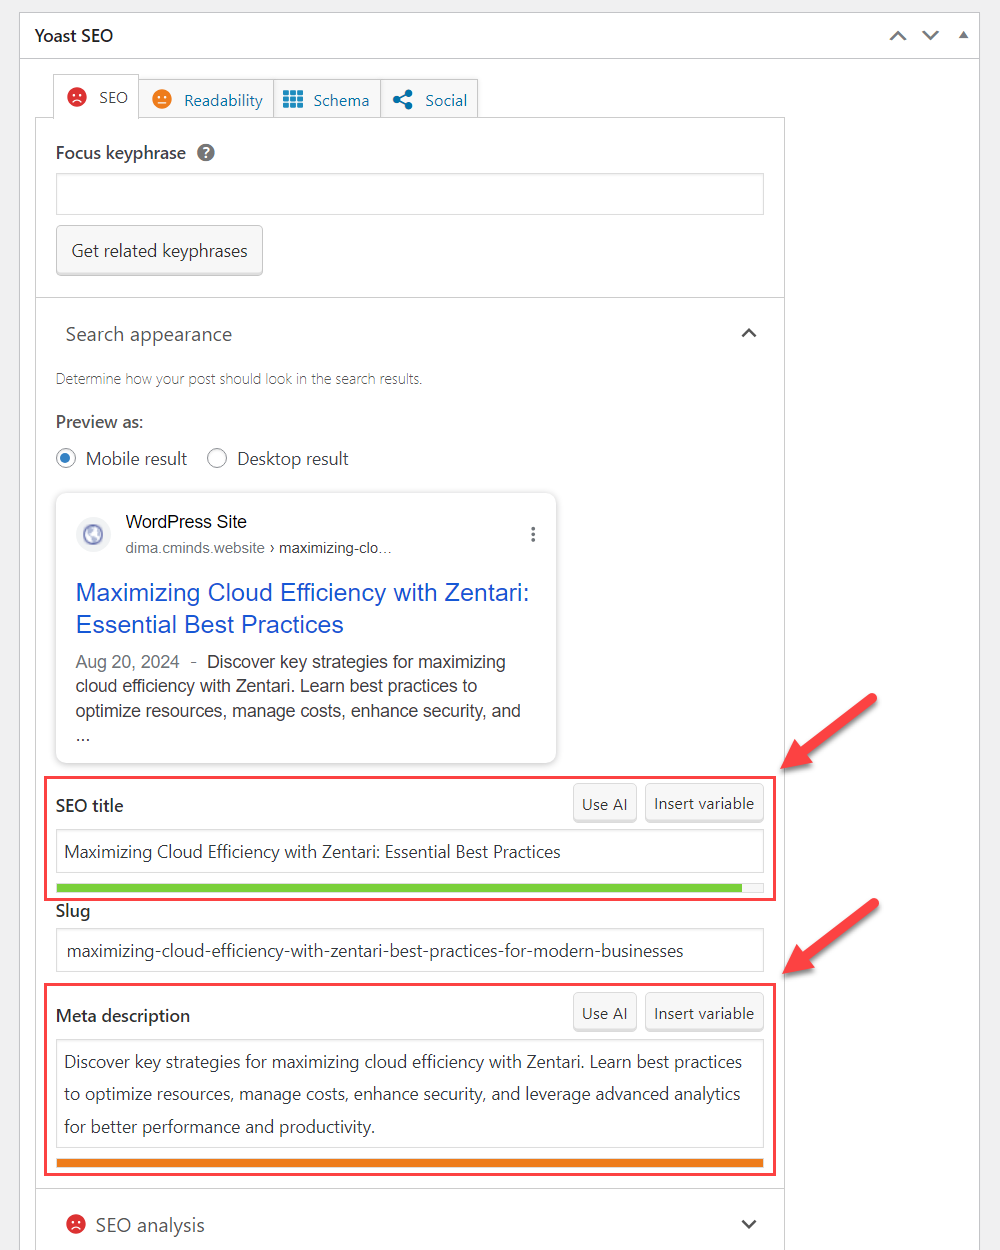This screenshot has width=1000, height=1250.
Task: Click the three-dot menu in preview card
Action: pos(533,534)
